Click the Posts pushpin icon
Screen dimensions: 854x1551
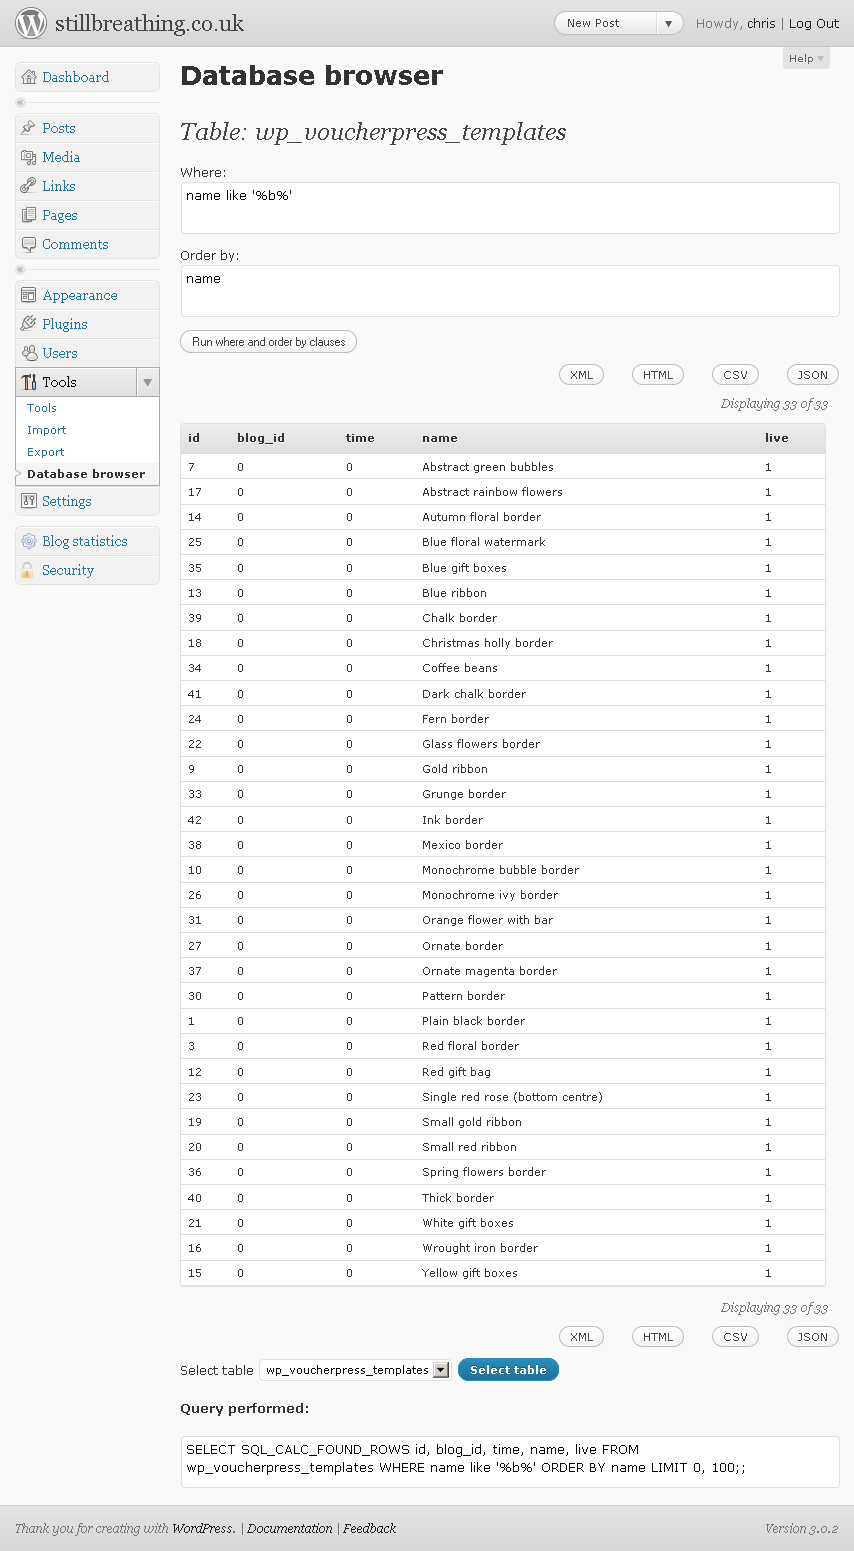29,128
